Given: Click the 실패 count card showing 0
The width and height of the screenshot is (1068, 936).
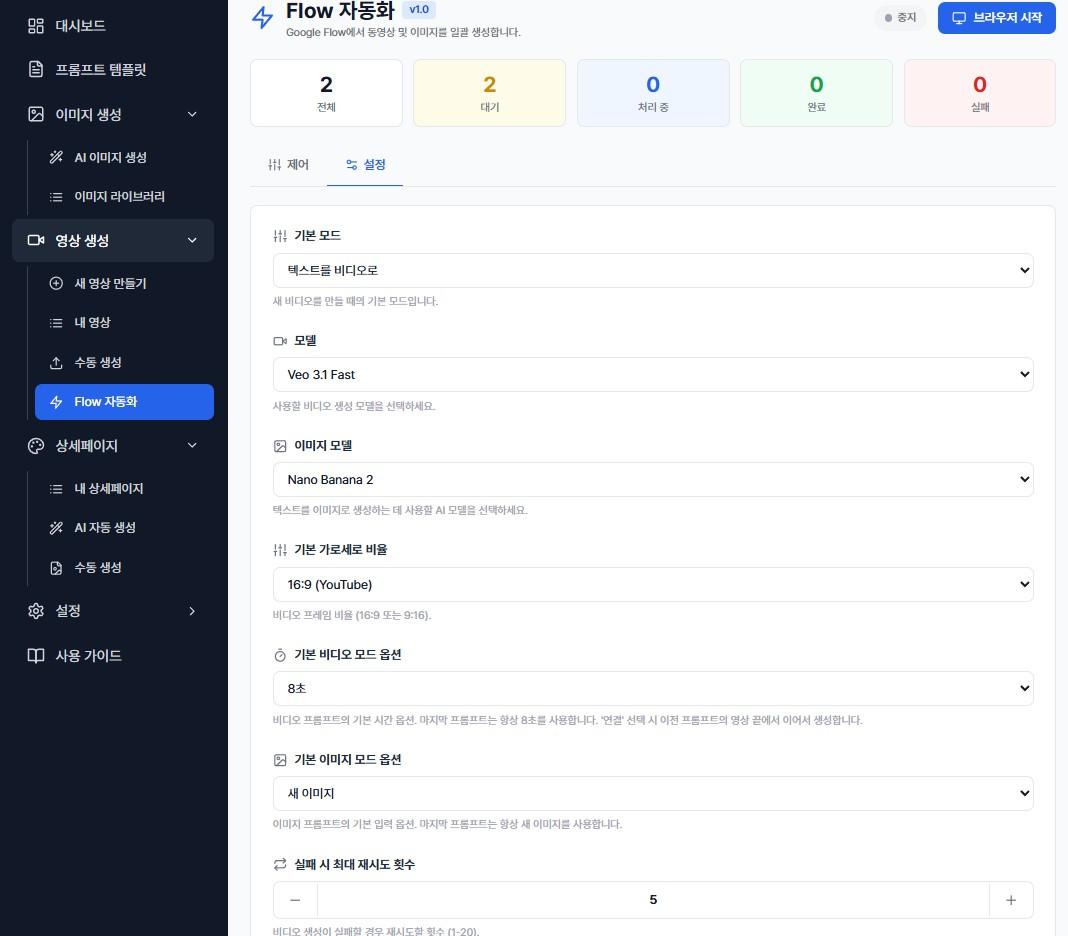Looking at the screenshot, I should click(979, 93).
